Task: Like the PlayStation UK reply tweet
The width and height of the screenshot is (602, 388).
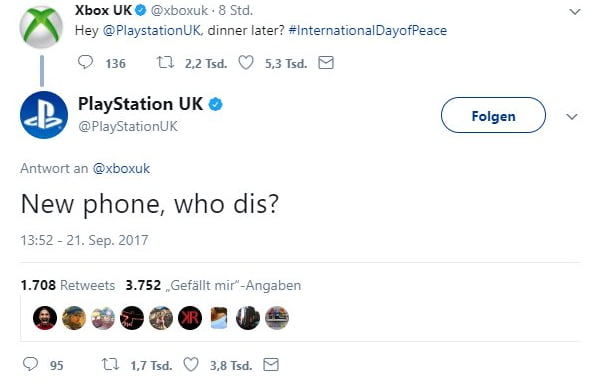Action: 191,365
